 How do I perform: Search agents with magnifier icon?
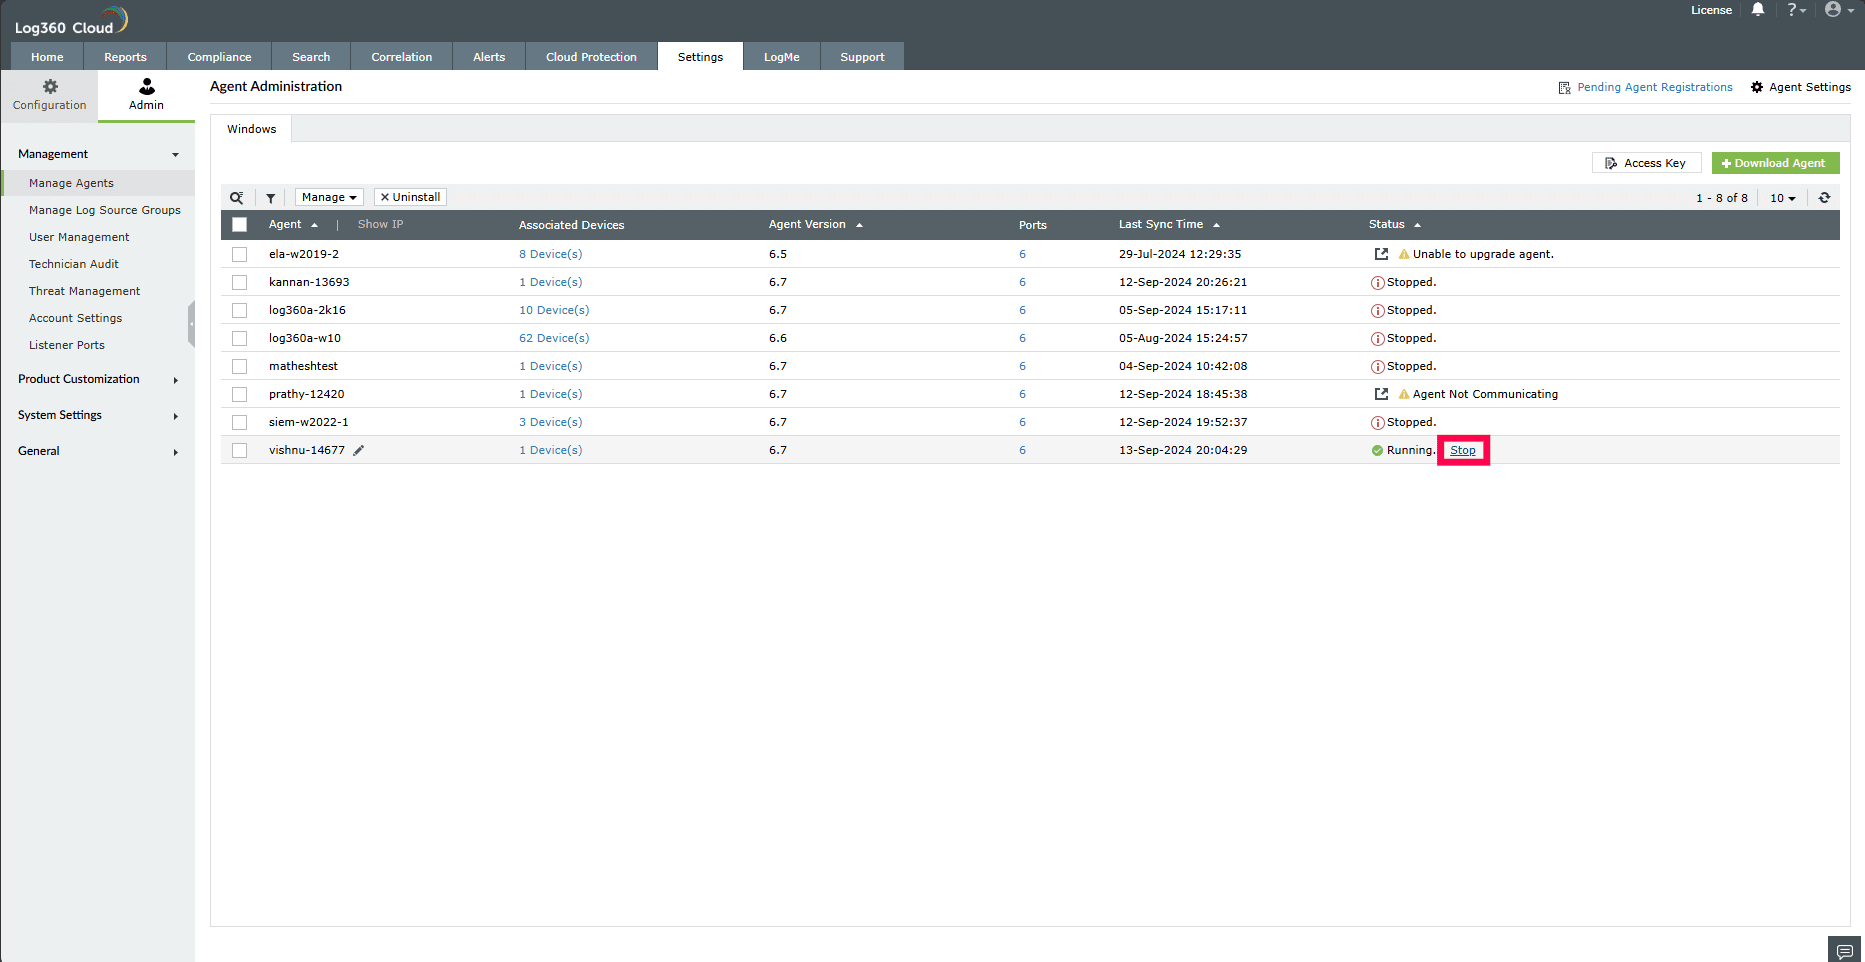click(237, 198)
